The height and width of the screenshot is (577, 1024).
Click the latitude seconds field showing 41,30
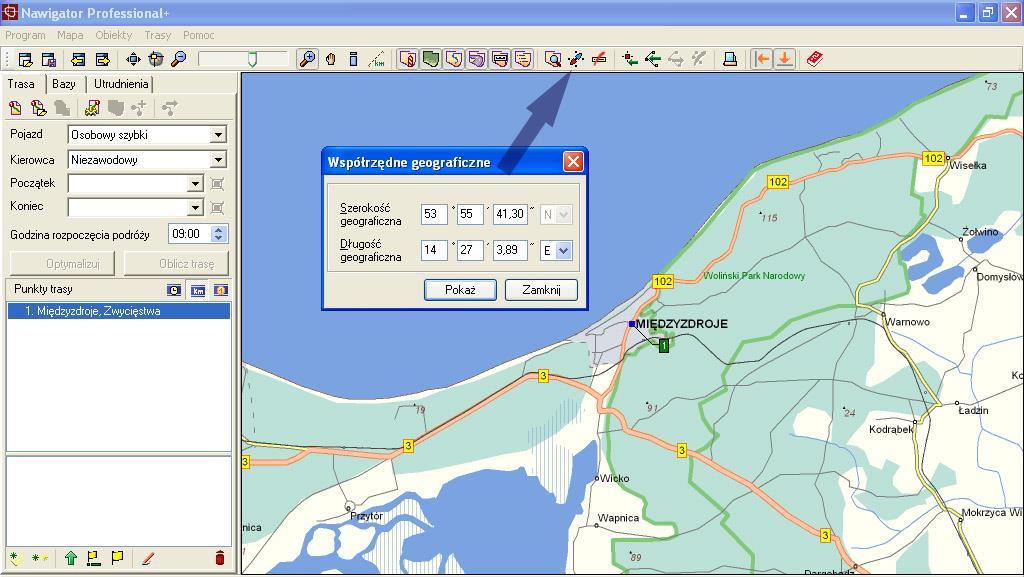point(510,214)
